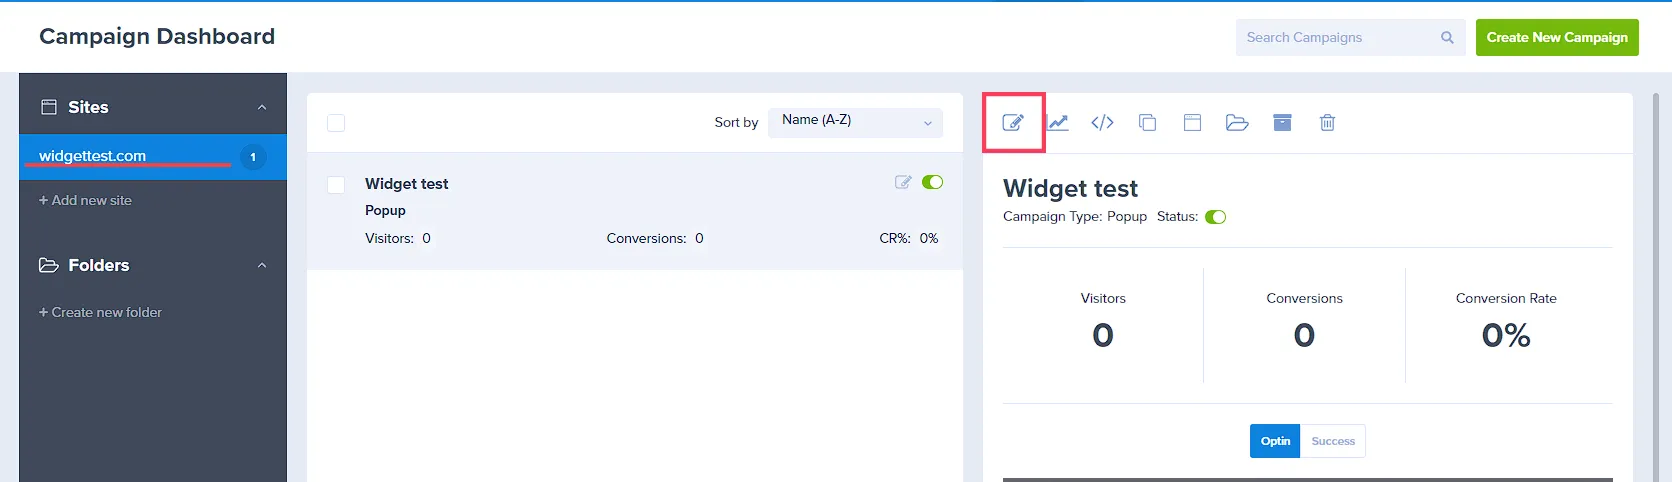Image resolution: width=1672 pixels, height=482 pixels.
Task: Click Create New Campaign button
Action: point(1557,37)
